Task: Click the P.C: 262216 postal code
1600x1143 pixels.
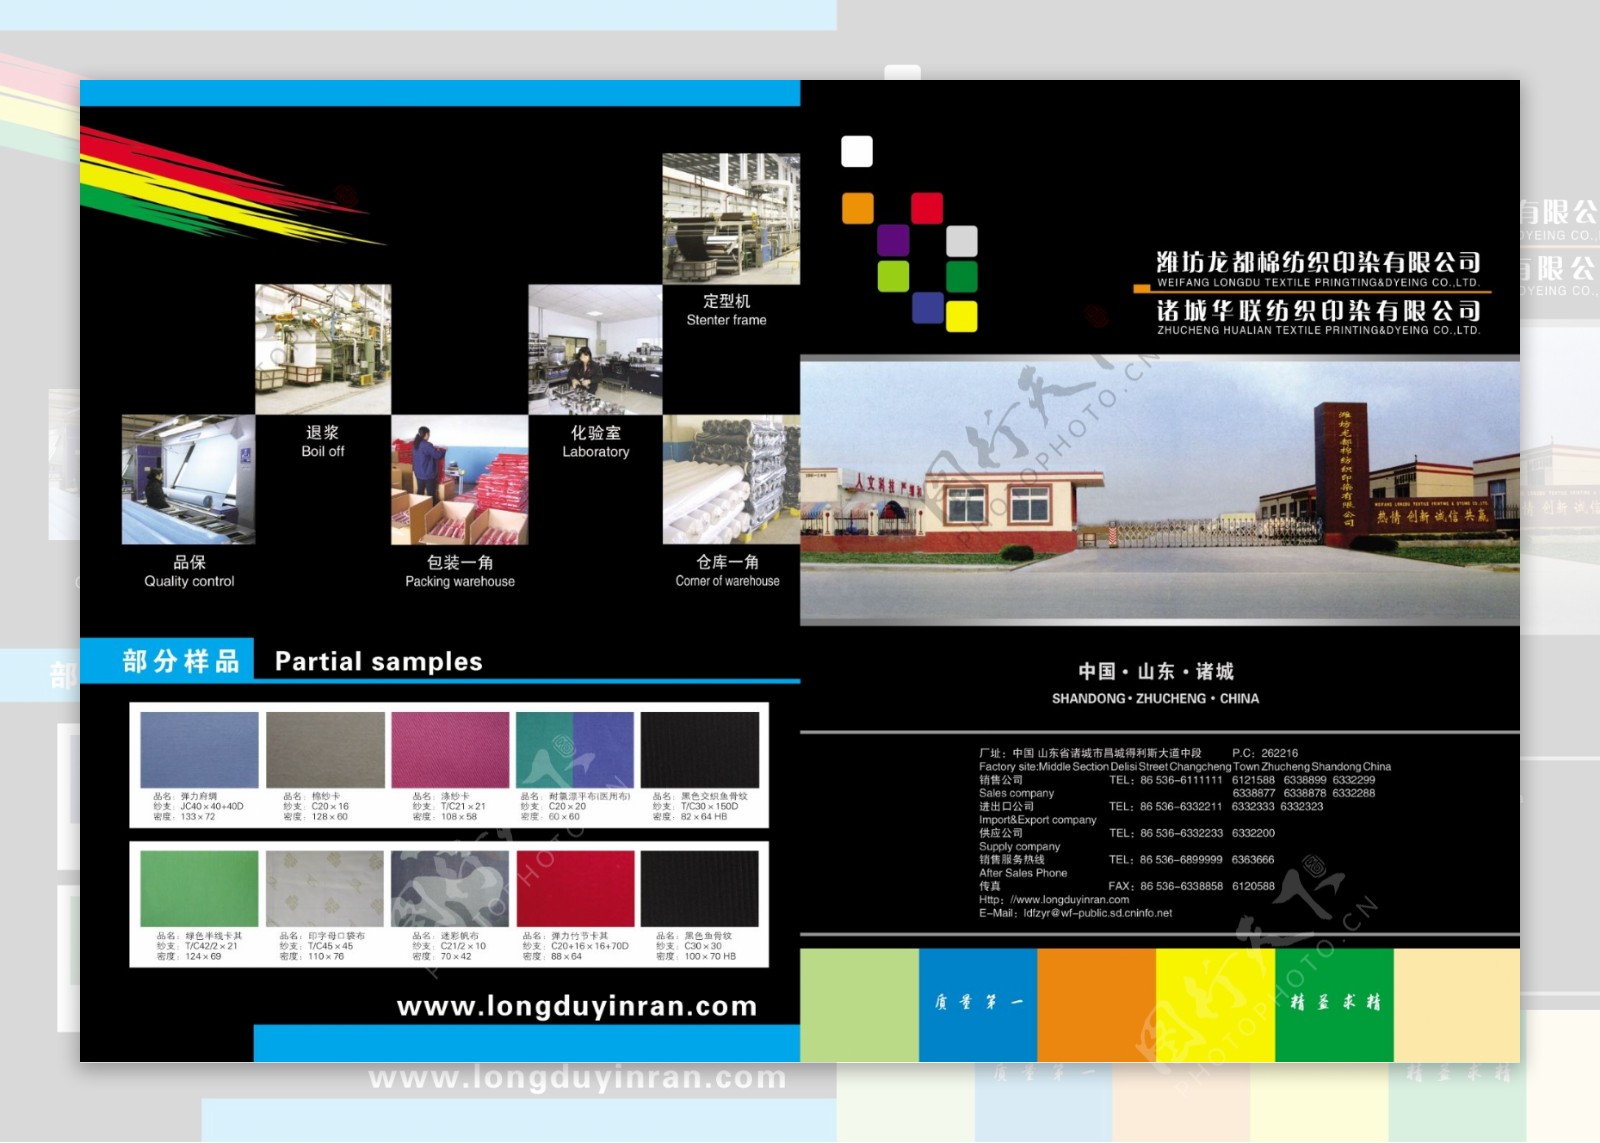Action: pos(1265,753)
